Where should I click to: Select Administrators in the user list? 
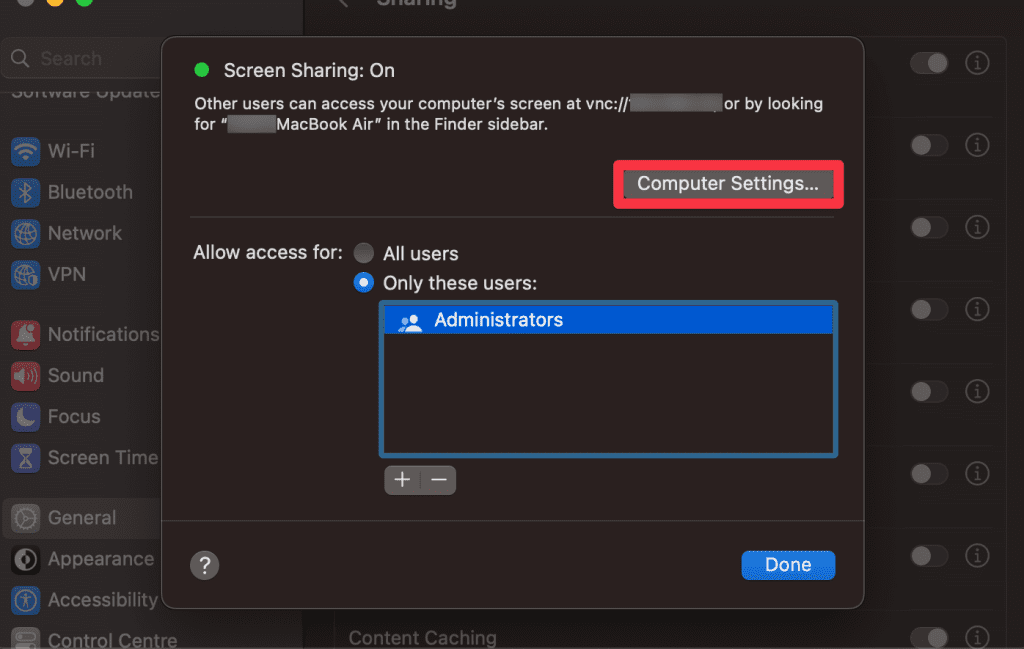(x=498, y=321)
